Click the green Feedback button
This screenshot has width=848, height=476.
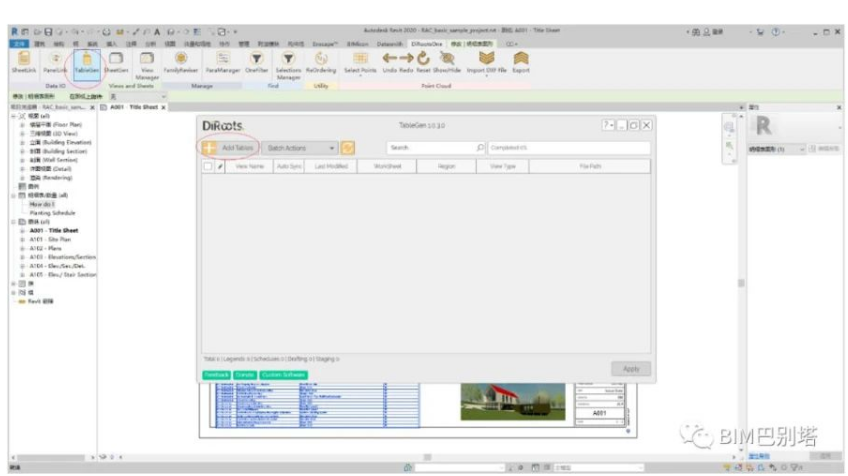[216, 375]
